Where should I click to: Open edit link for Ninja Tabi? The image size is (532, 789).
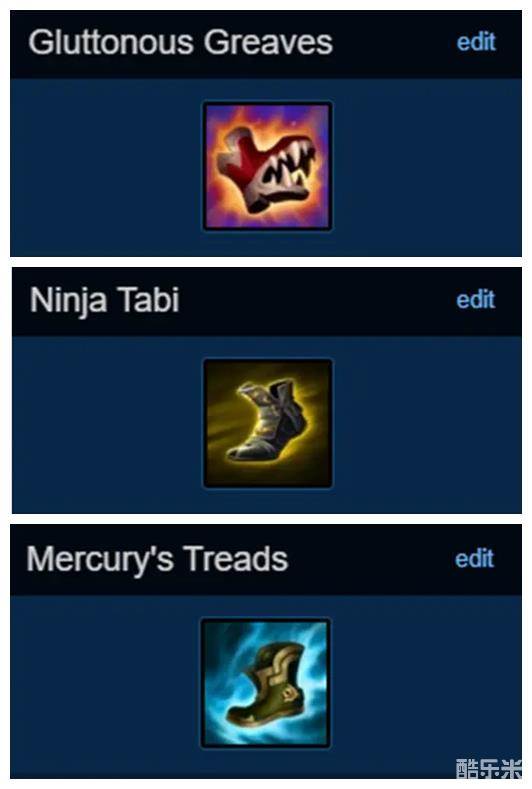coord(475,299)
